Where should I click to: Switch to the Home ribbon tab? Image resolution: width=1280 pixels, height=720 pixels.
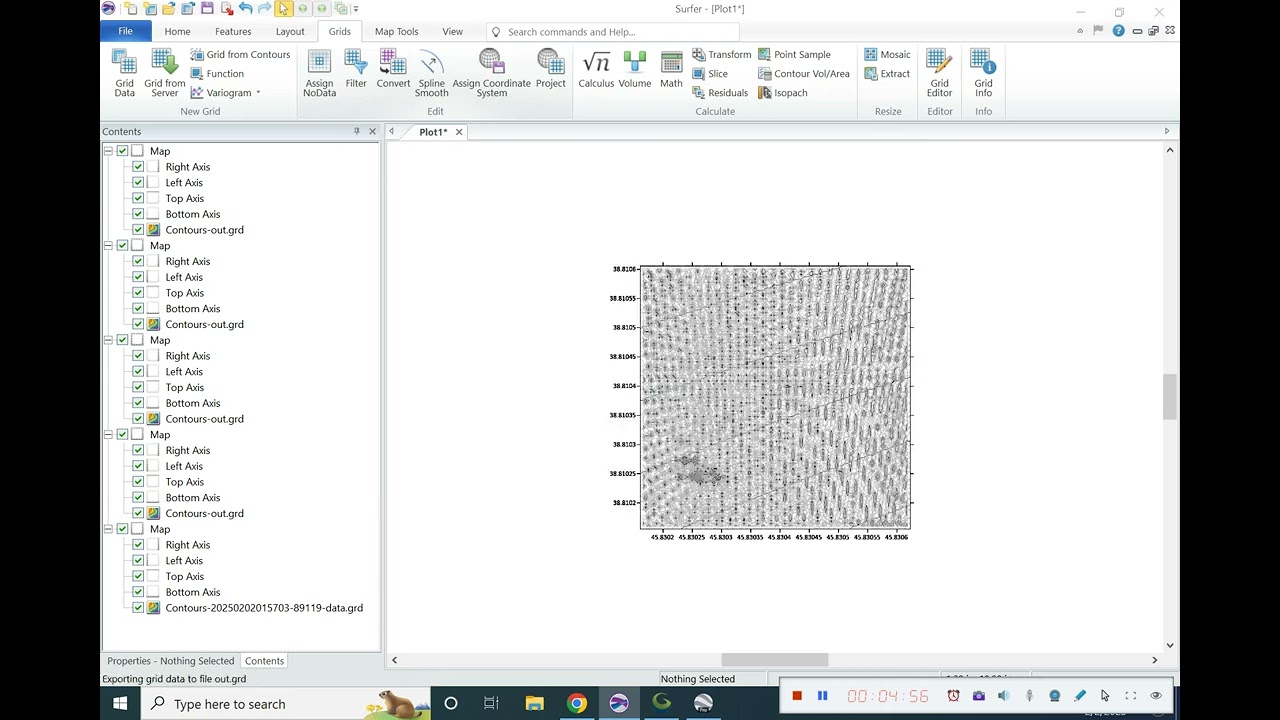pos(177,32)
